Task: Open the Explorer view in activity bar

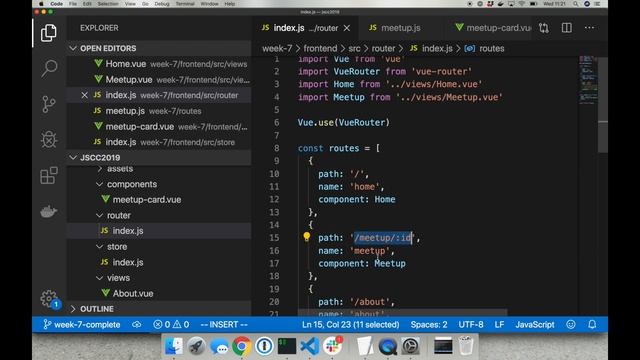Action: [49, 33]
